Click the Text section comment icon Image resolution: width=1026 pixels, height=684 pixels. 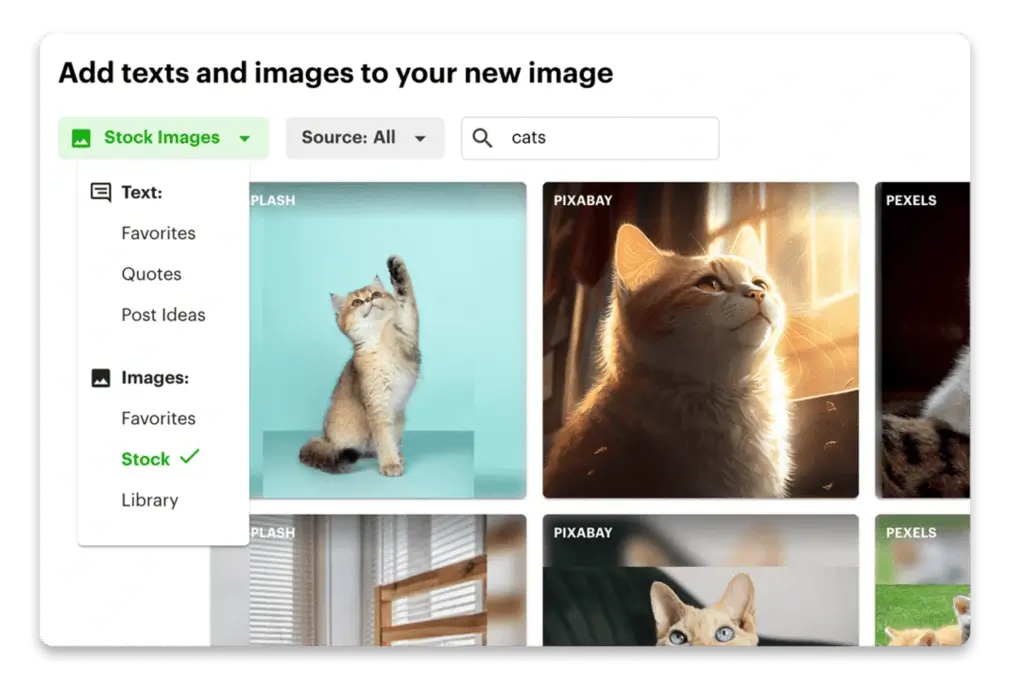[x=101, y=192]
